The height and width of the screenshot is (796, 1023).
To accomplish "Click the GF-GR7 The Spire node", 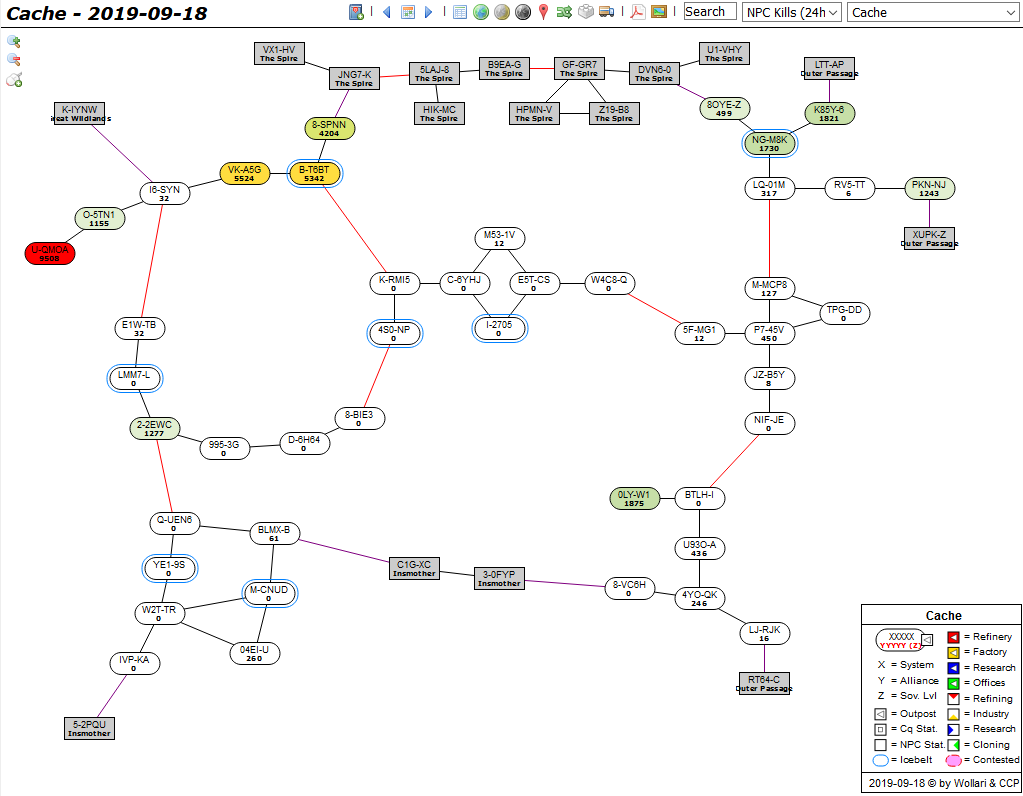I will (x=579, y=69).
